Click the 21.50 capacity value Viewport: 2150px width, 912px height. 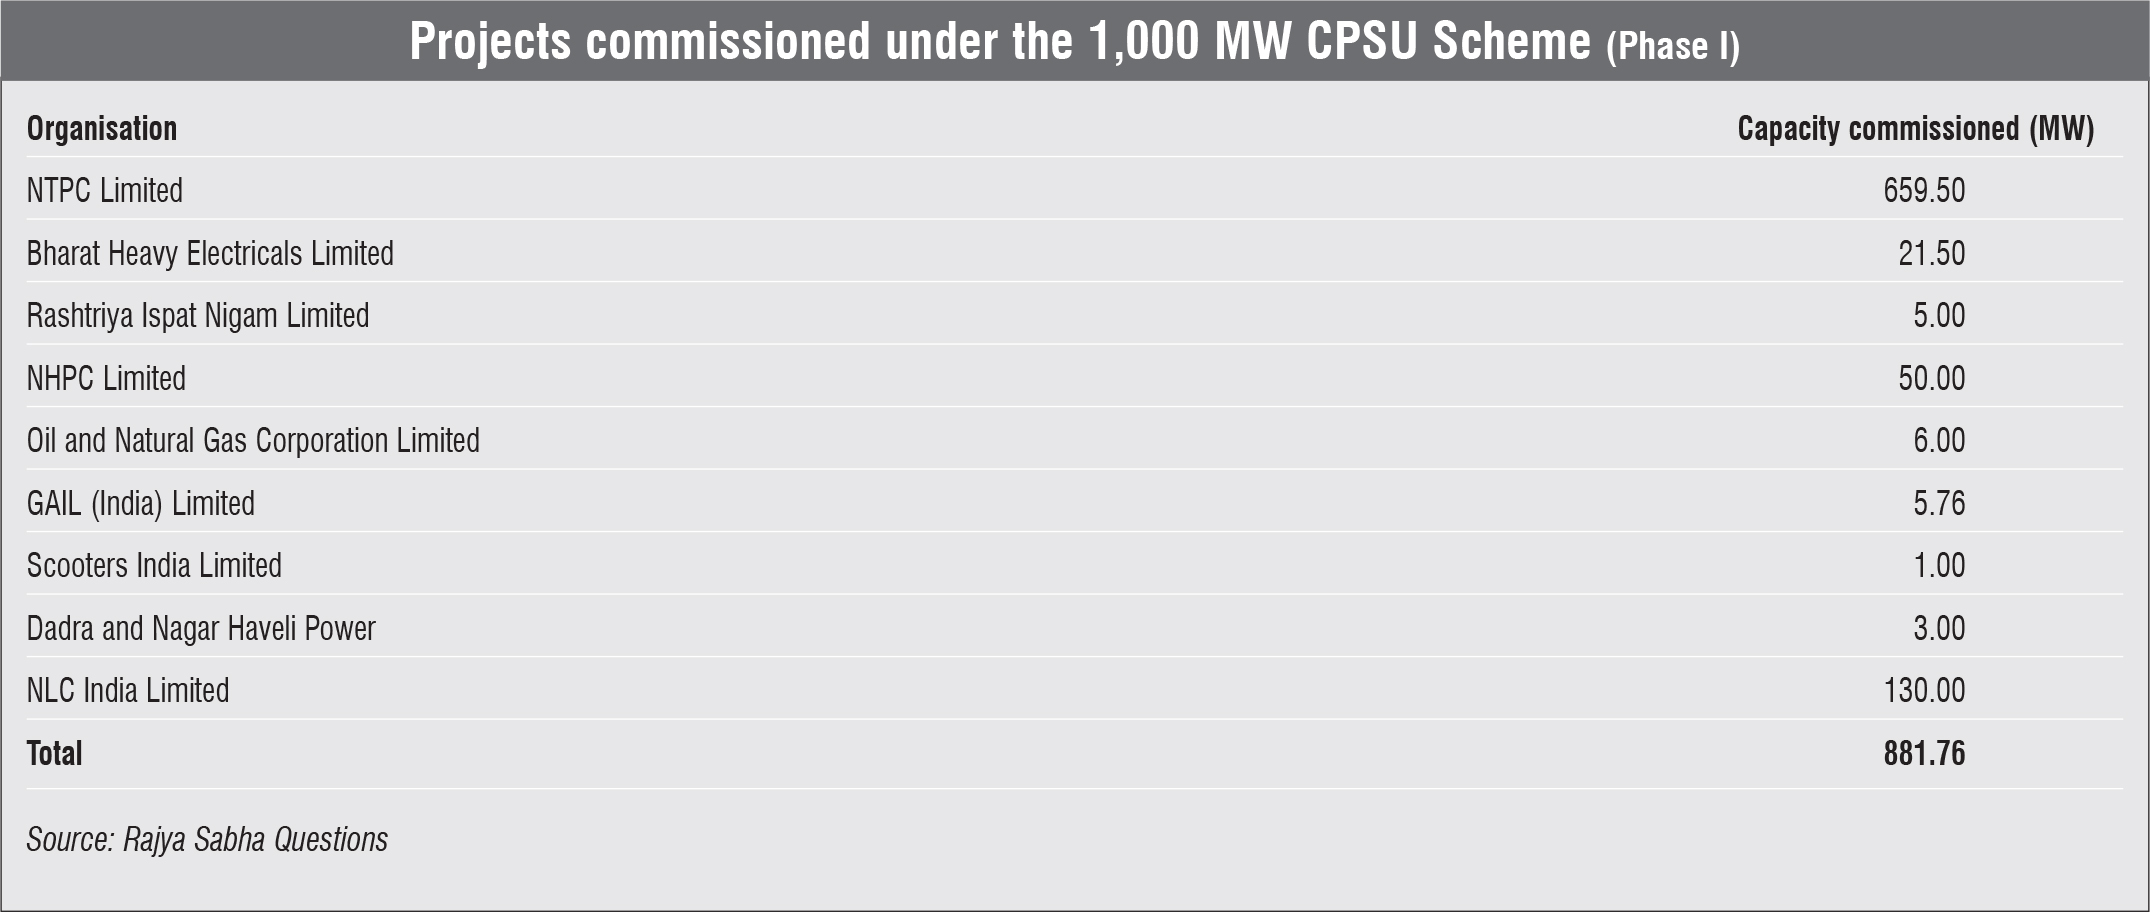[1932, 253]
